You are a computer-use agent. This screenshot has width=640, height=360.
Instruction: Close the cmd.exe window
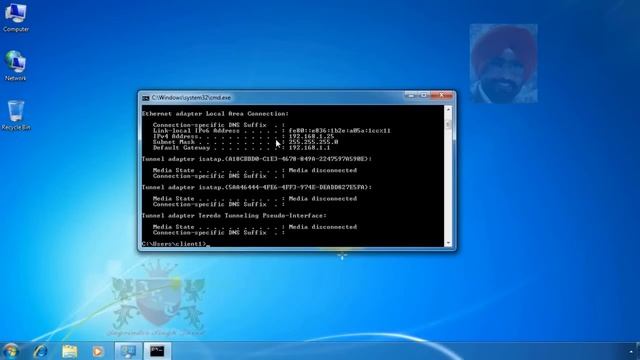441,95
